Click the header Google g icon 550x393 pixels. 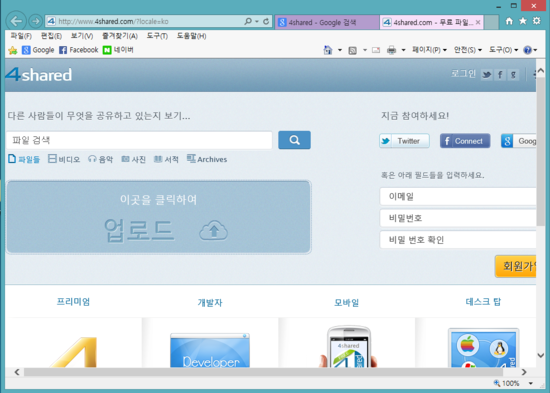pos(513,75)
